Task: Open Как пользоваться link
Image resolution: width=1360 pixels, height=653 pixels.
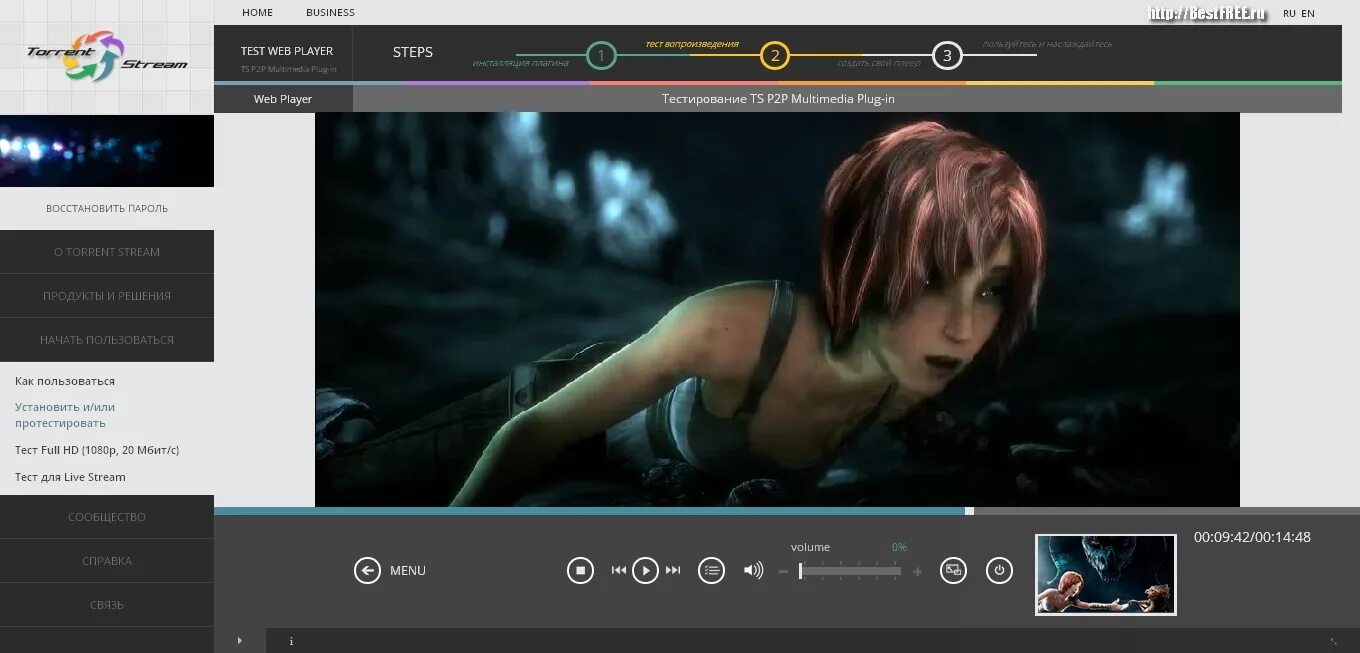Action: [x=65, y=381]
